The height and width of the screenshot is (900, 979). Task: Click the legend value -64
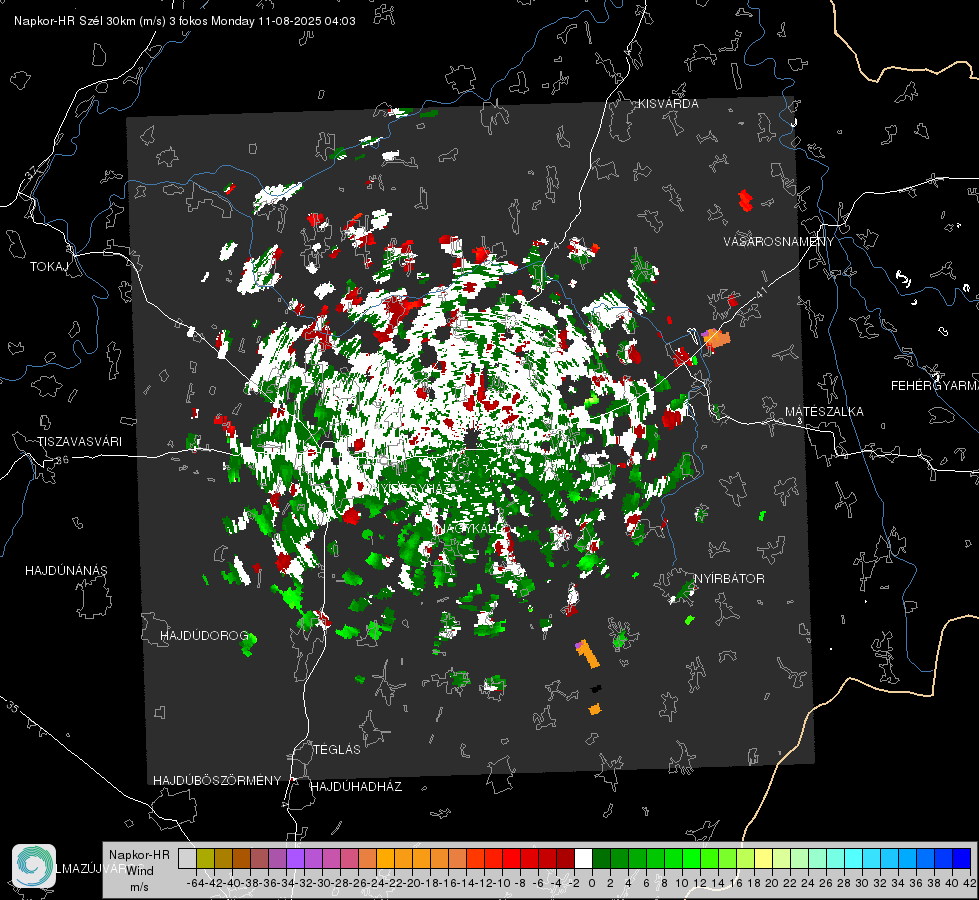[195, 883]
